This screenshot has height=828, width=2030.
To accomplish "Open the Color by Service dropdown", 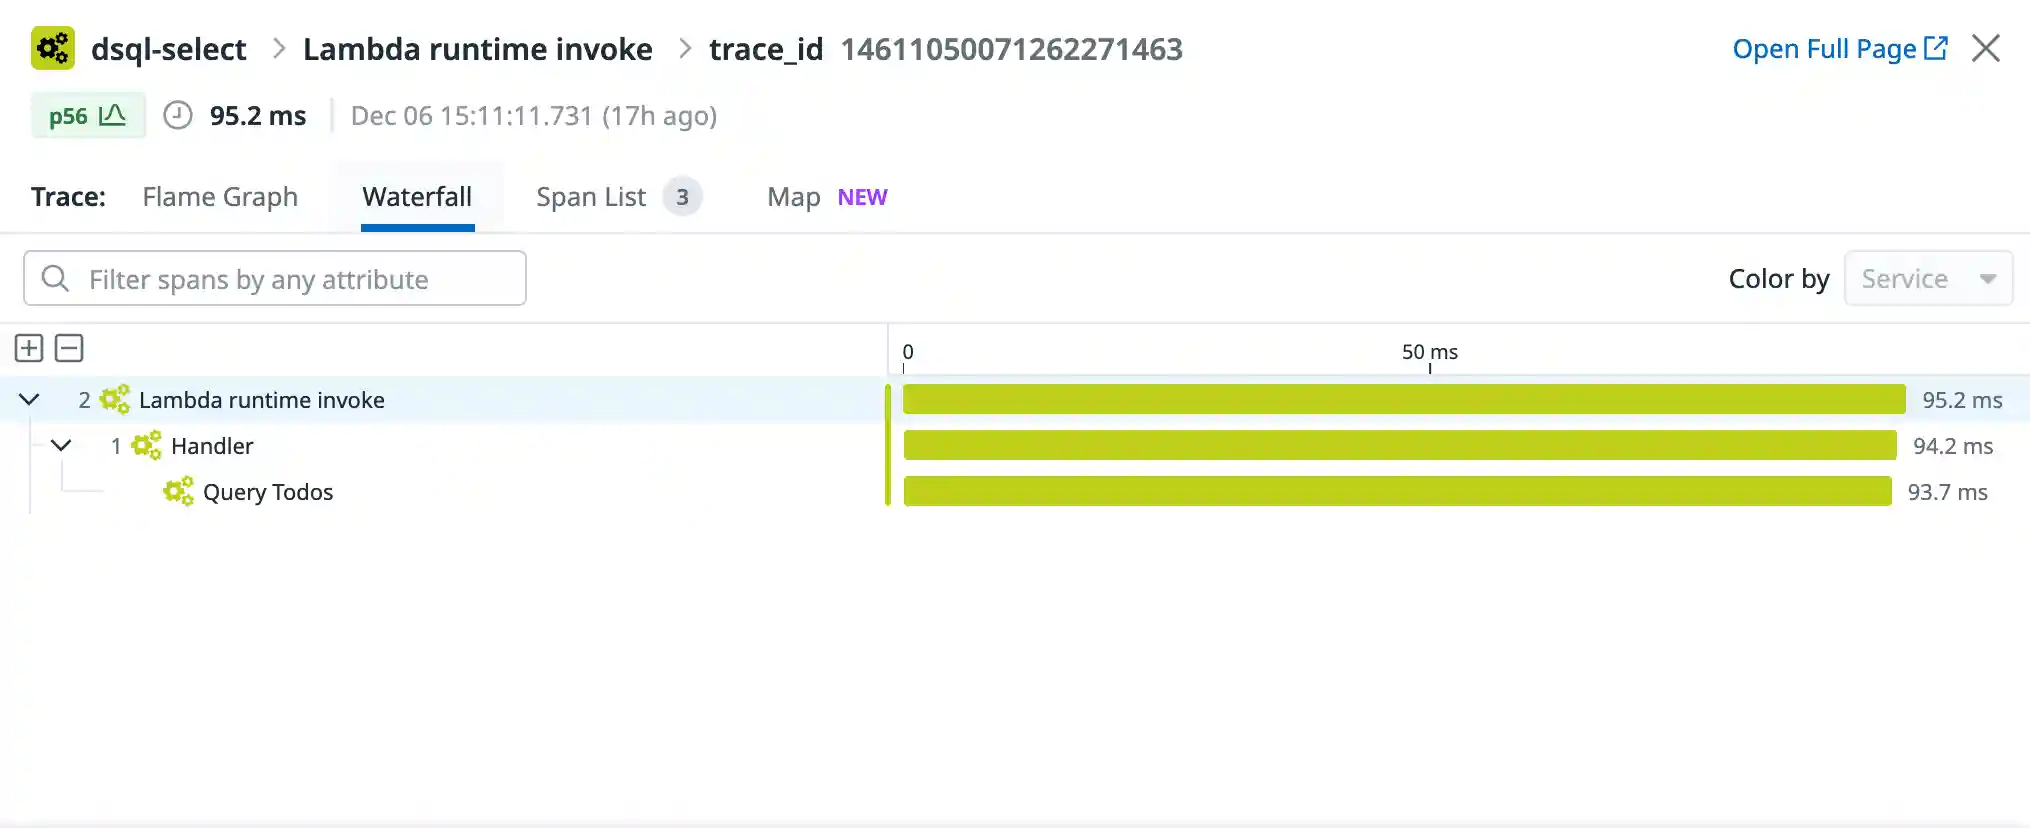I will point(1927,279).
